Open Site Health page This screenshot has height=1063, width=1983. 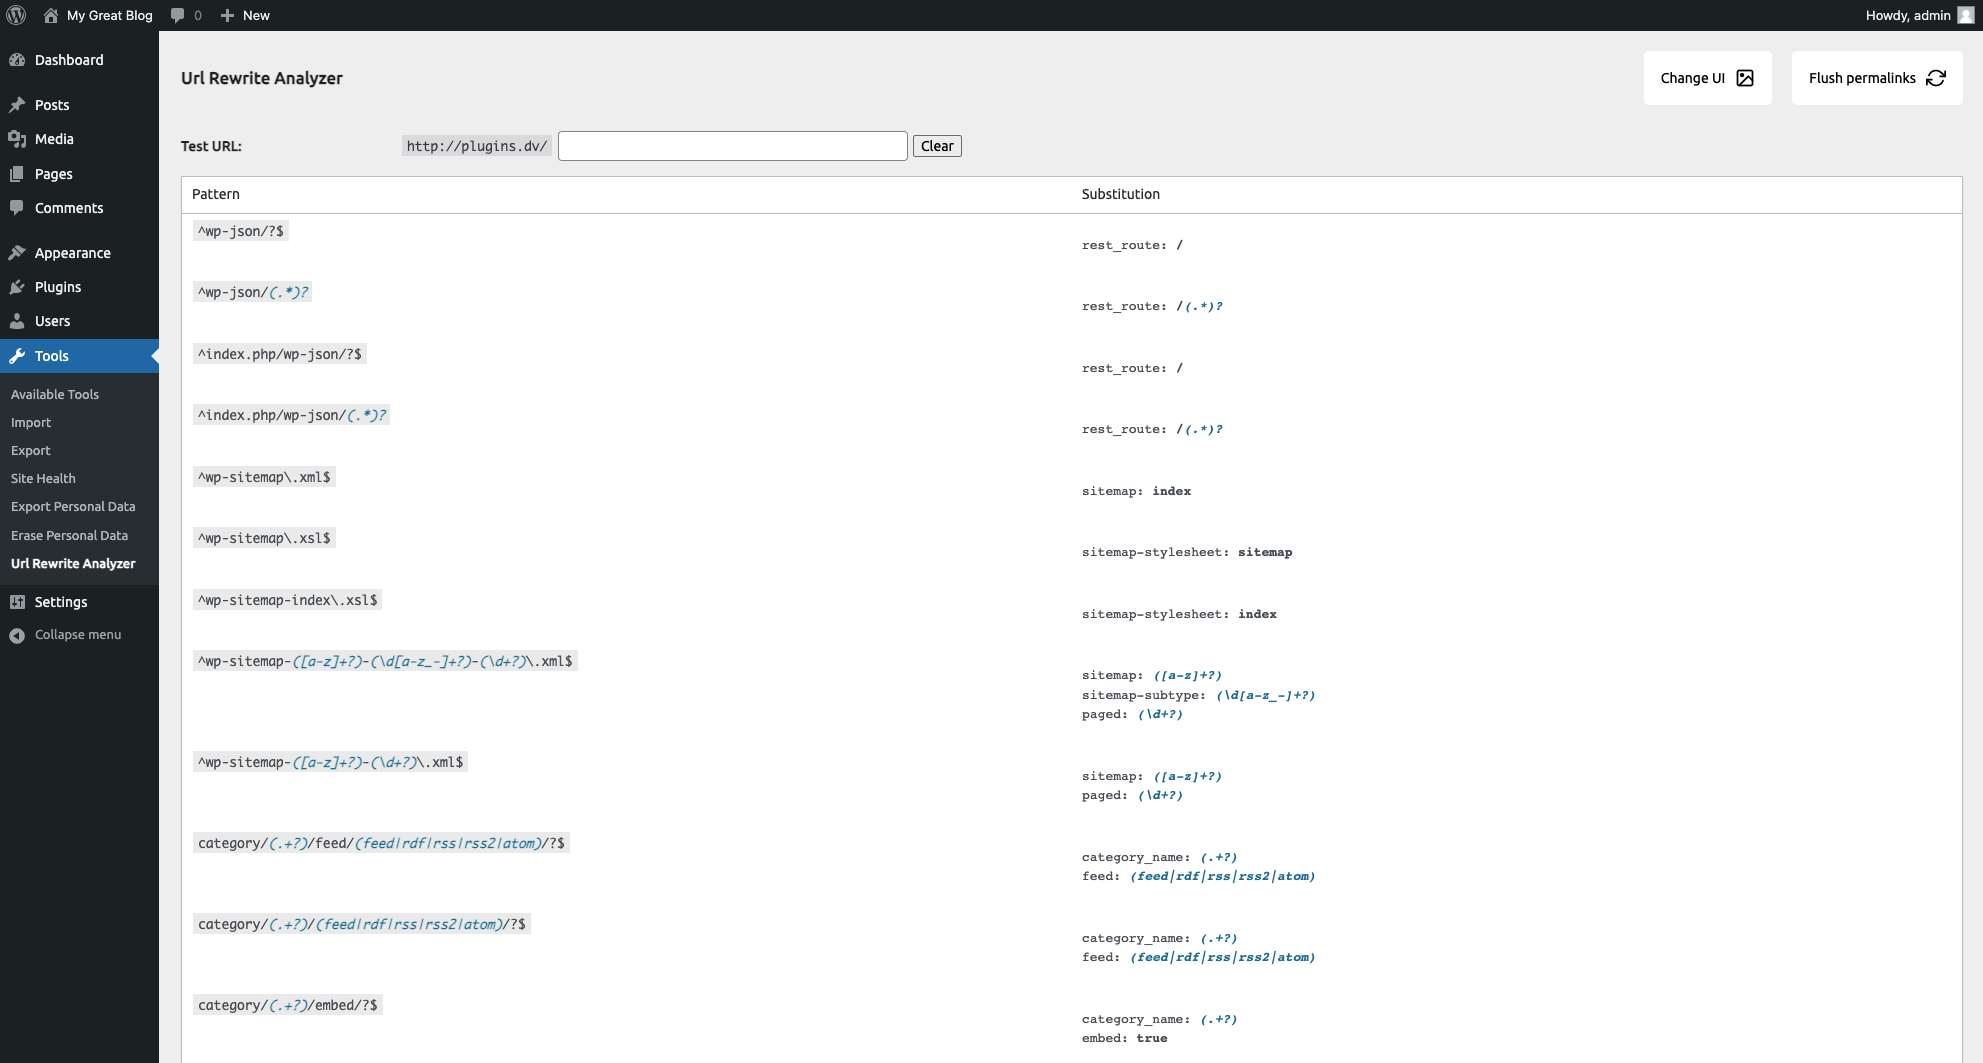coord(43,478)
